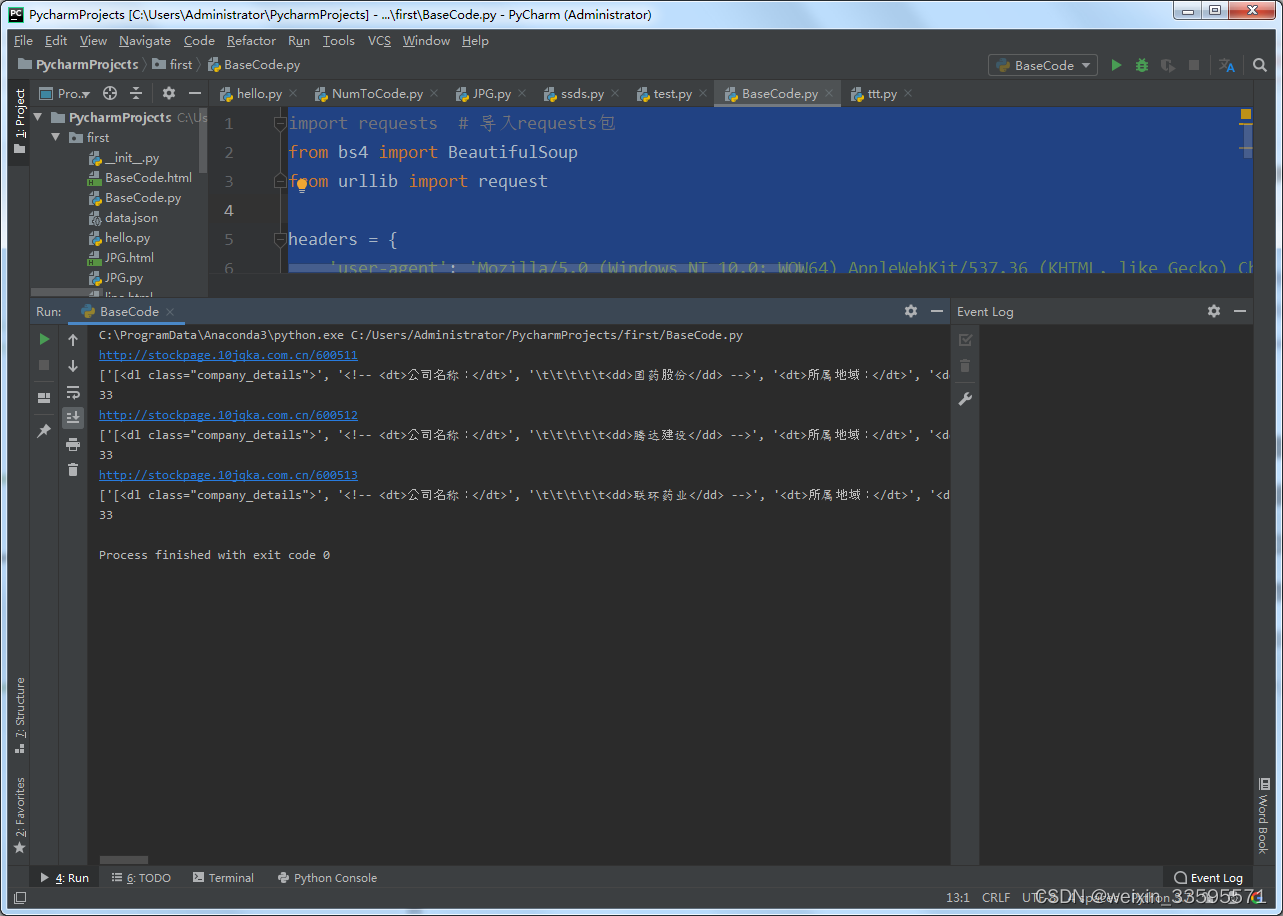Open Run panel settings gear

(x=911, y=311)
